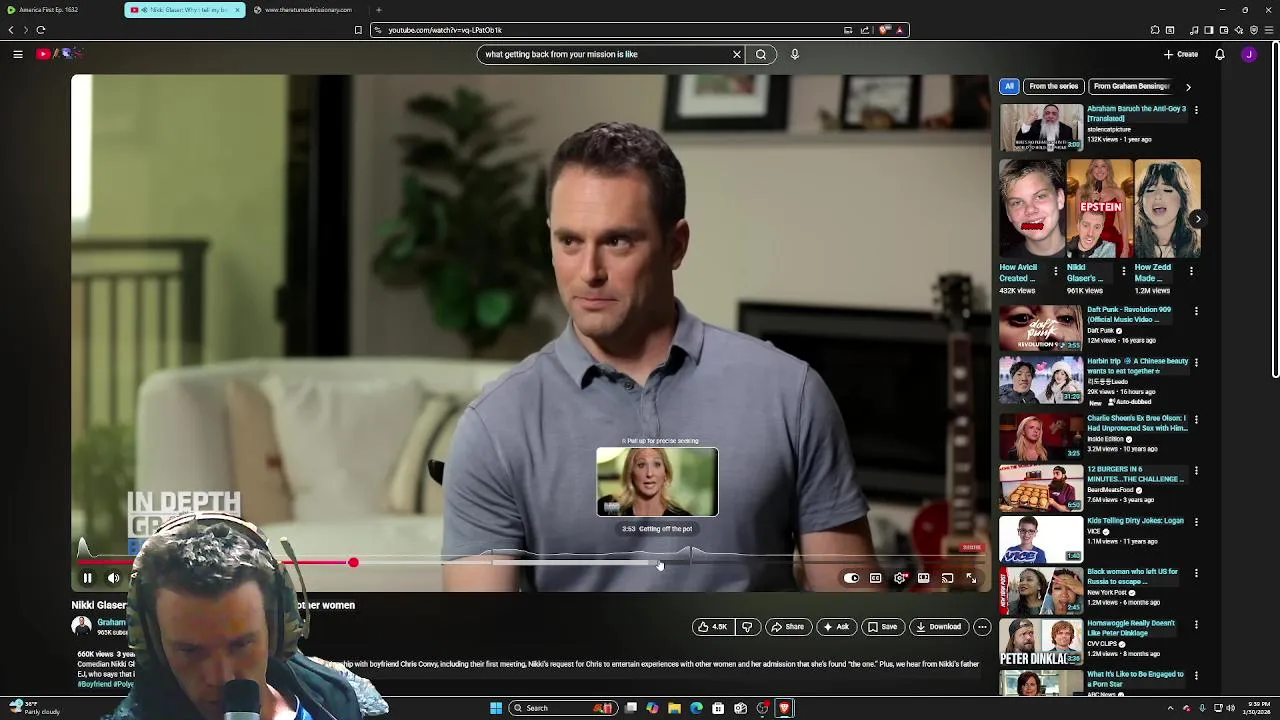
Task: Close the Nikki Glaser browser tab
Action: [x=237, y=10]
